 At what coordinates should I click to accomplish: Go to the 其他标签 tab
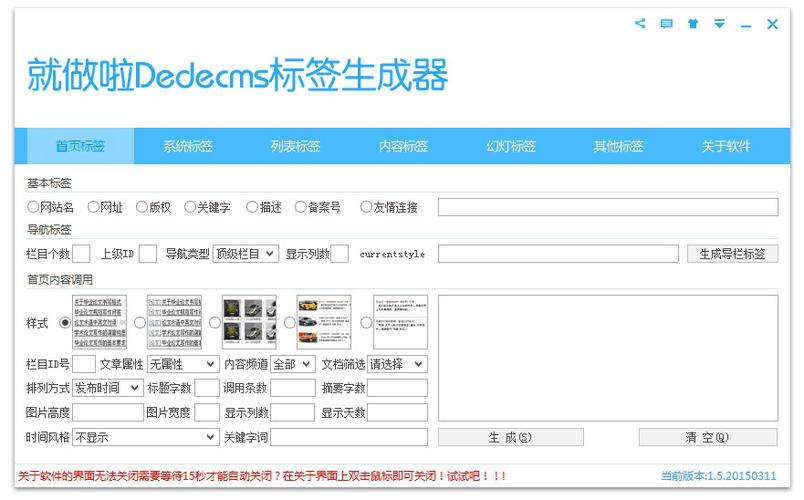click(x=619, y=146)
